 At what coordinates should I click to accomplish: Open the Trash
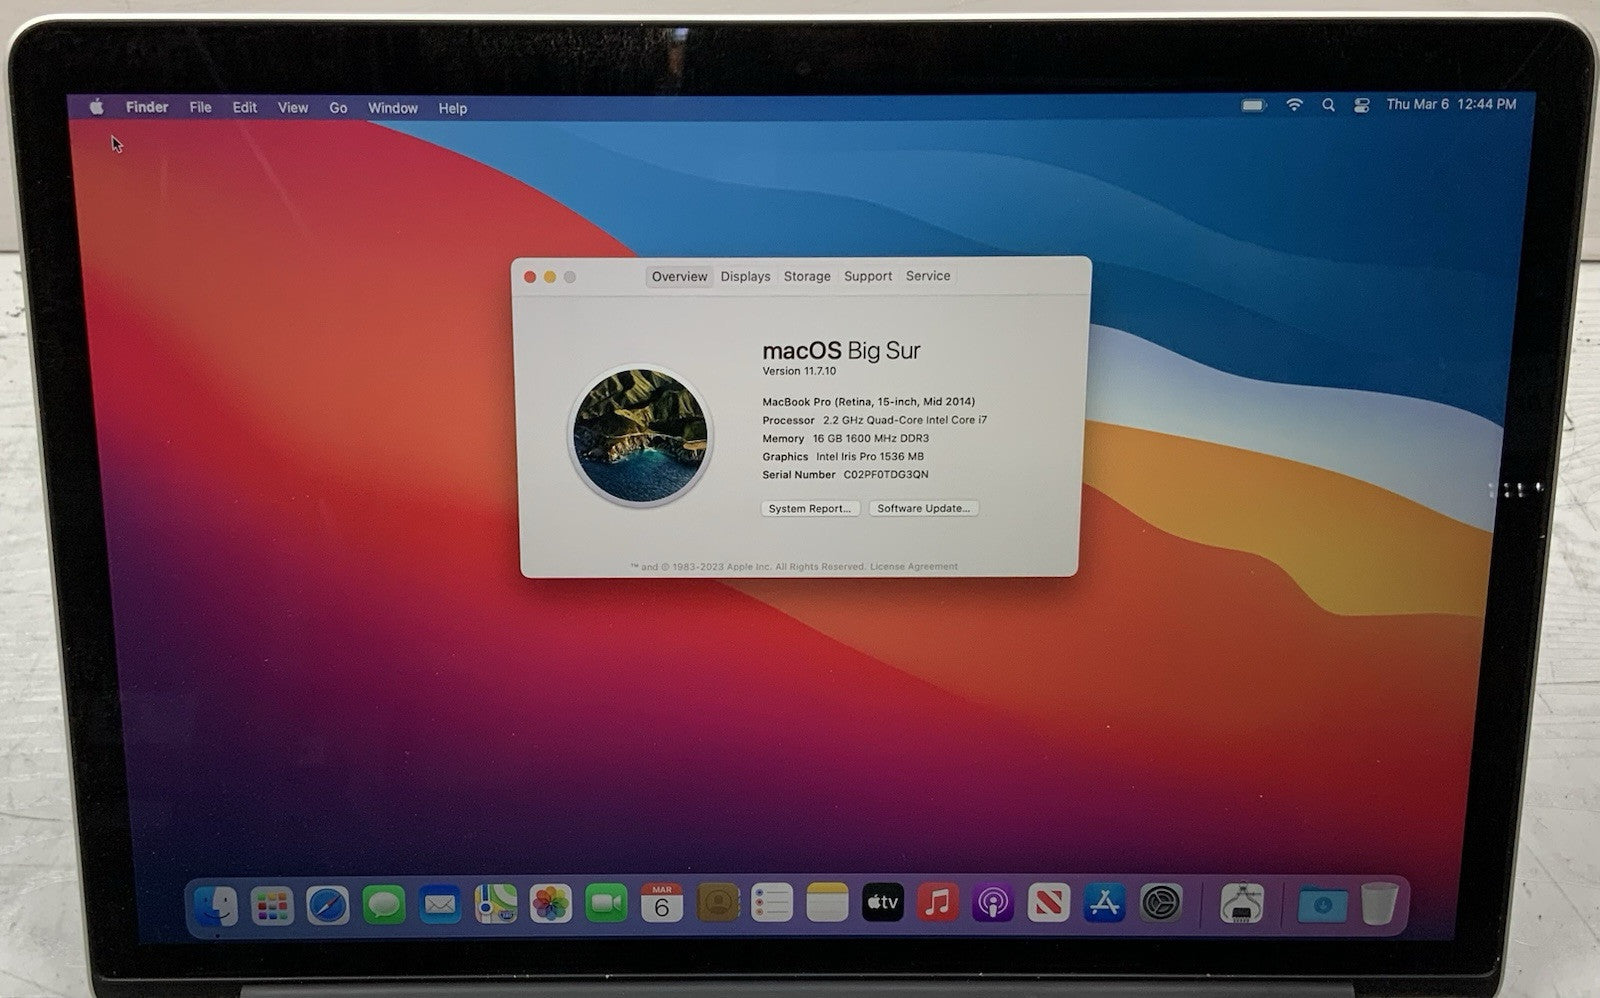pos(1378,904)
